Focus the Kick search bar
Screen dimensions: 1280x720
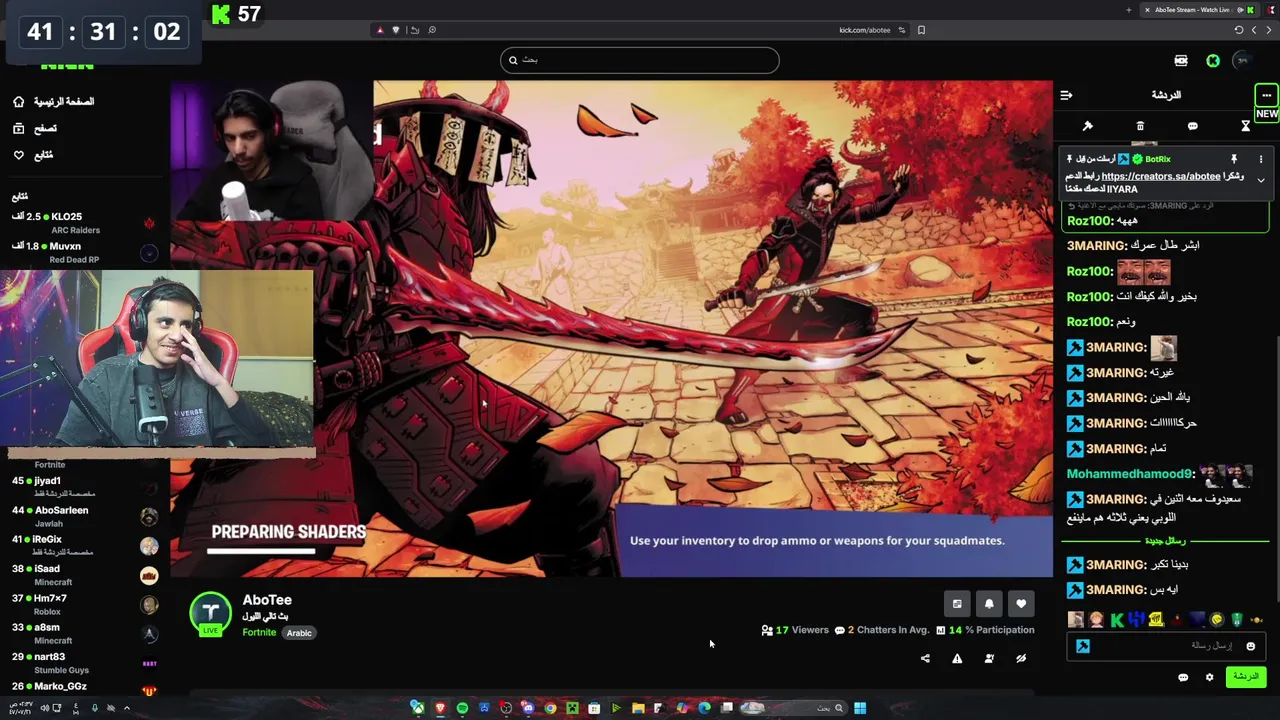(640, 60)
